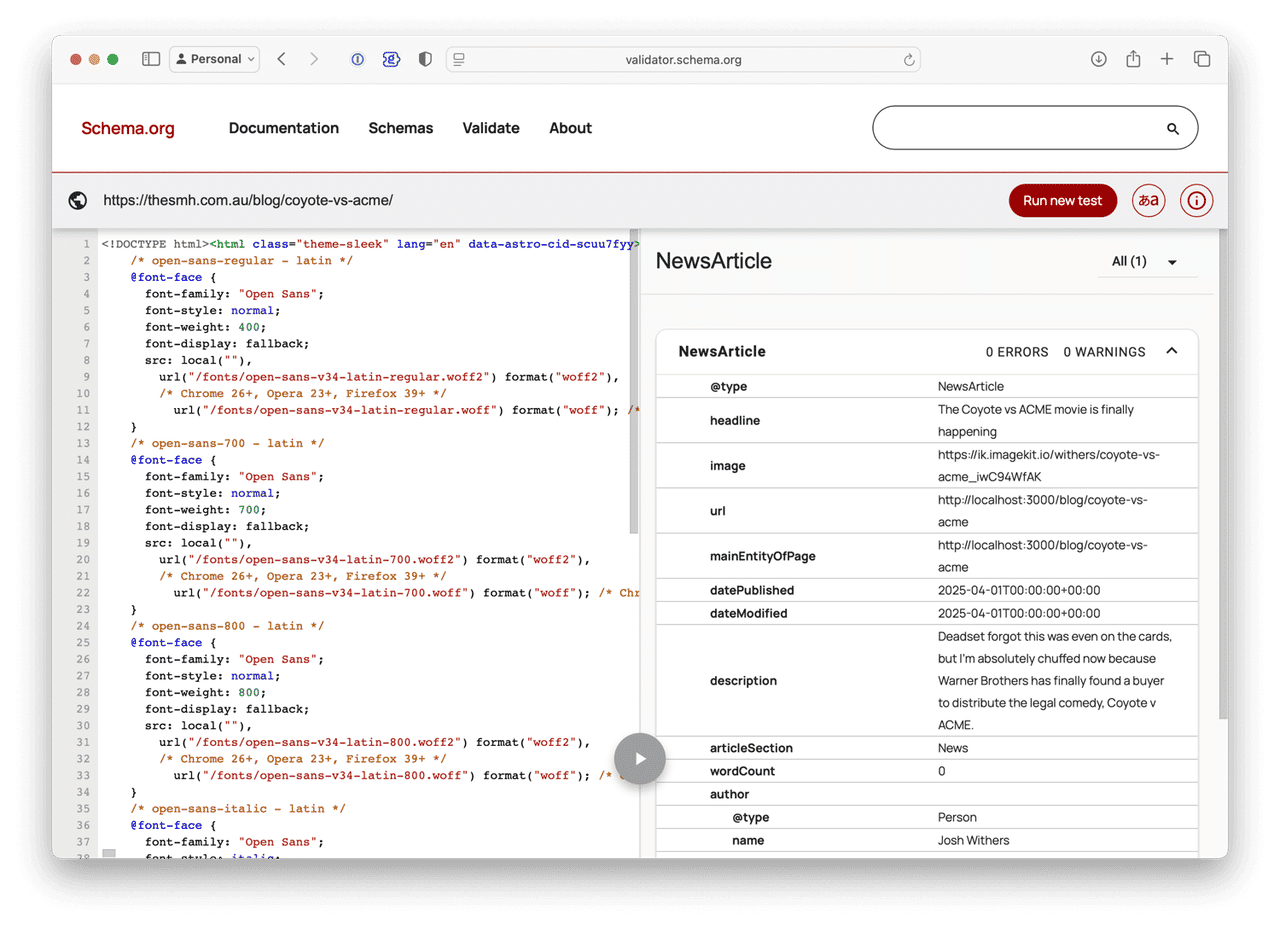Click the 0 WARNINGS label

click(1104, 352)
